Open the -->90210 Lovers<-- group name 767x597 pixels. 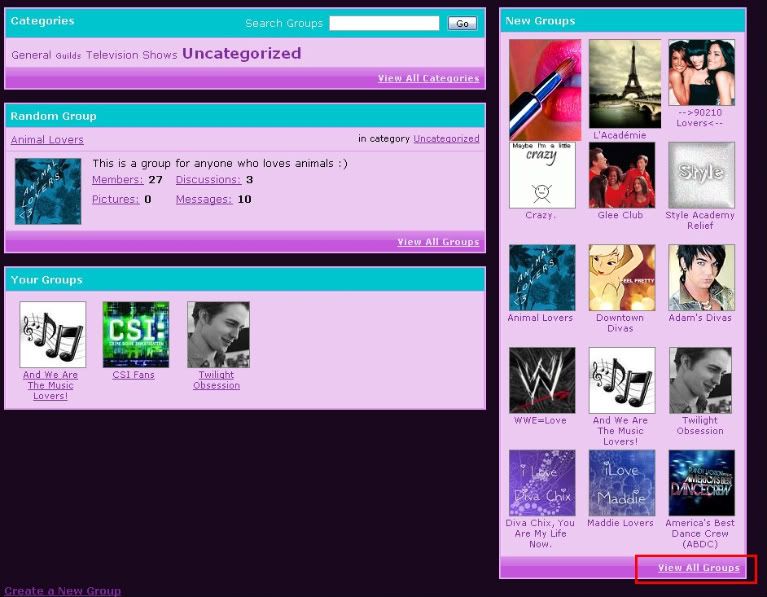(x=699, y=117)
